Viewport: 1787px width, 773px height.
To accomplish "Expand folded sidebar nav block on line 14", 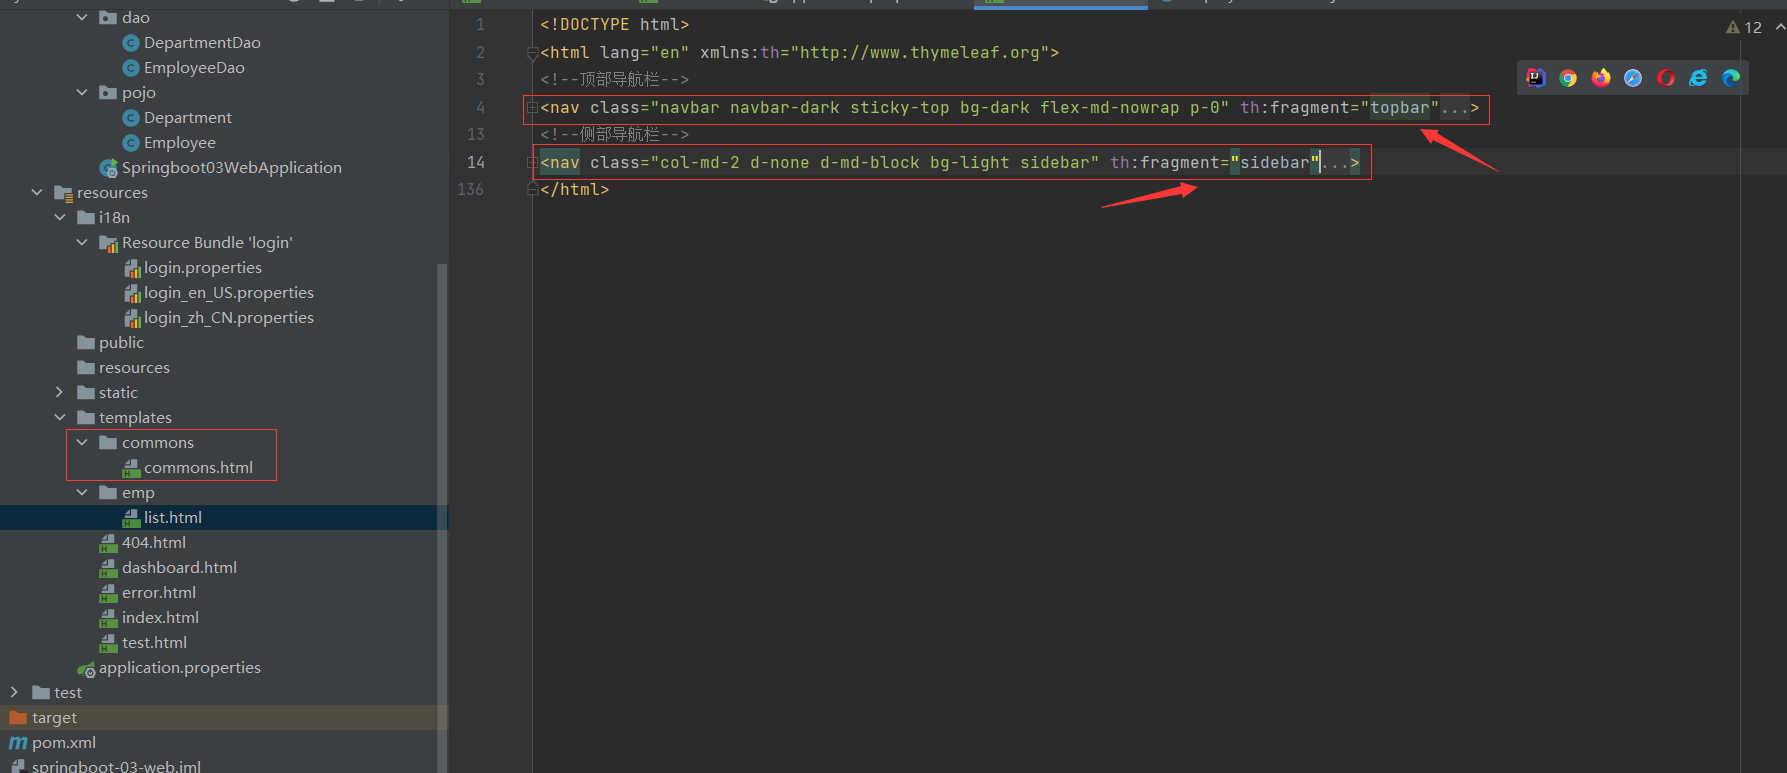I will point(532,162).
